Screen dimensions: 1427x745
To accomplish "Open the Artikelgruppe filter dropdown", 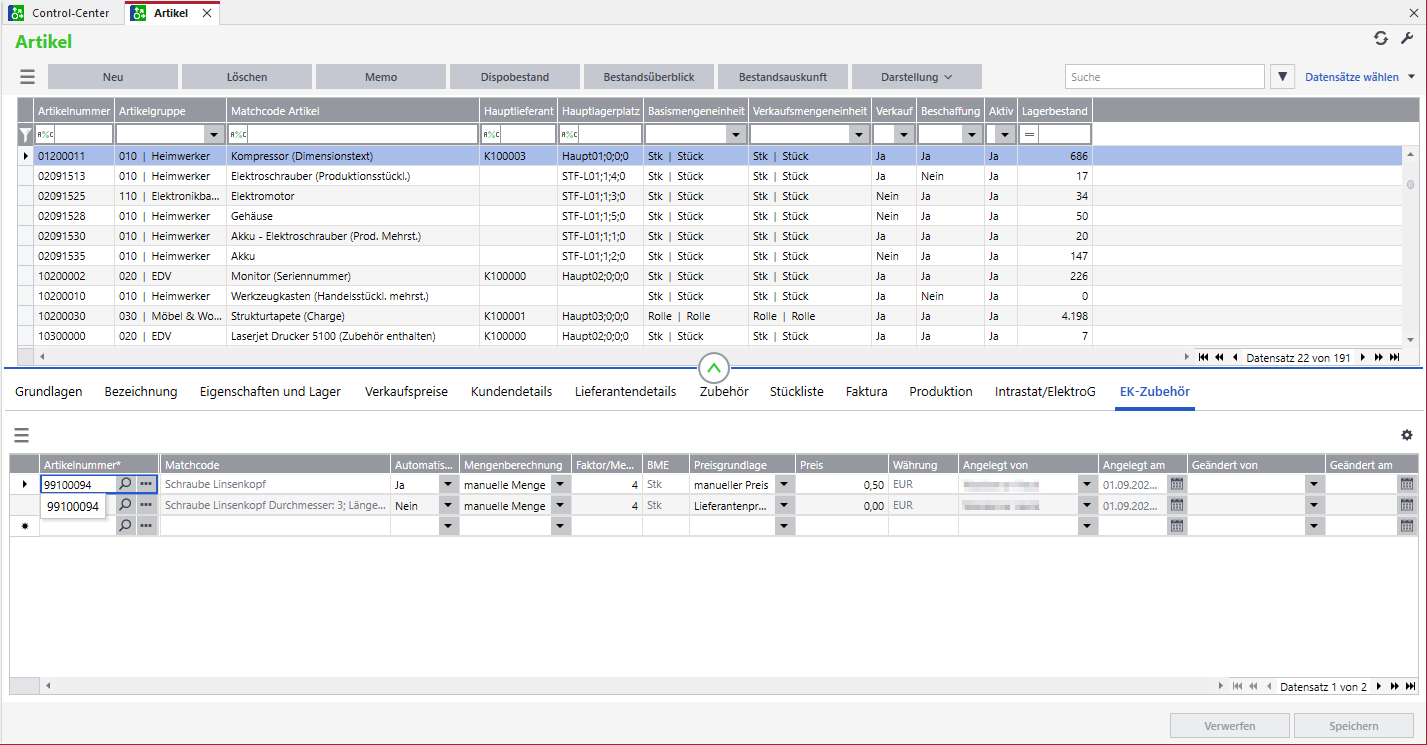I will pyautogui.click(x=213, y=135).
